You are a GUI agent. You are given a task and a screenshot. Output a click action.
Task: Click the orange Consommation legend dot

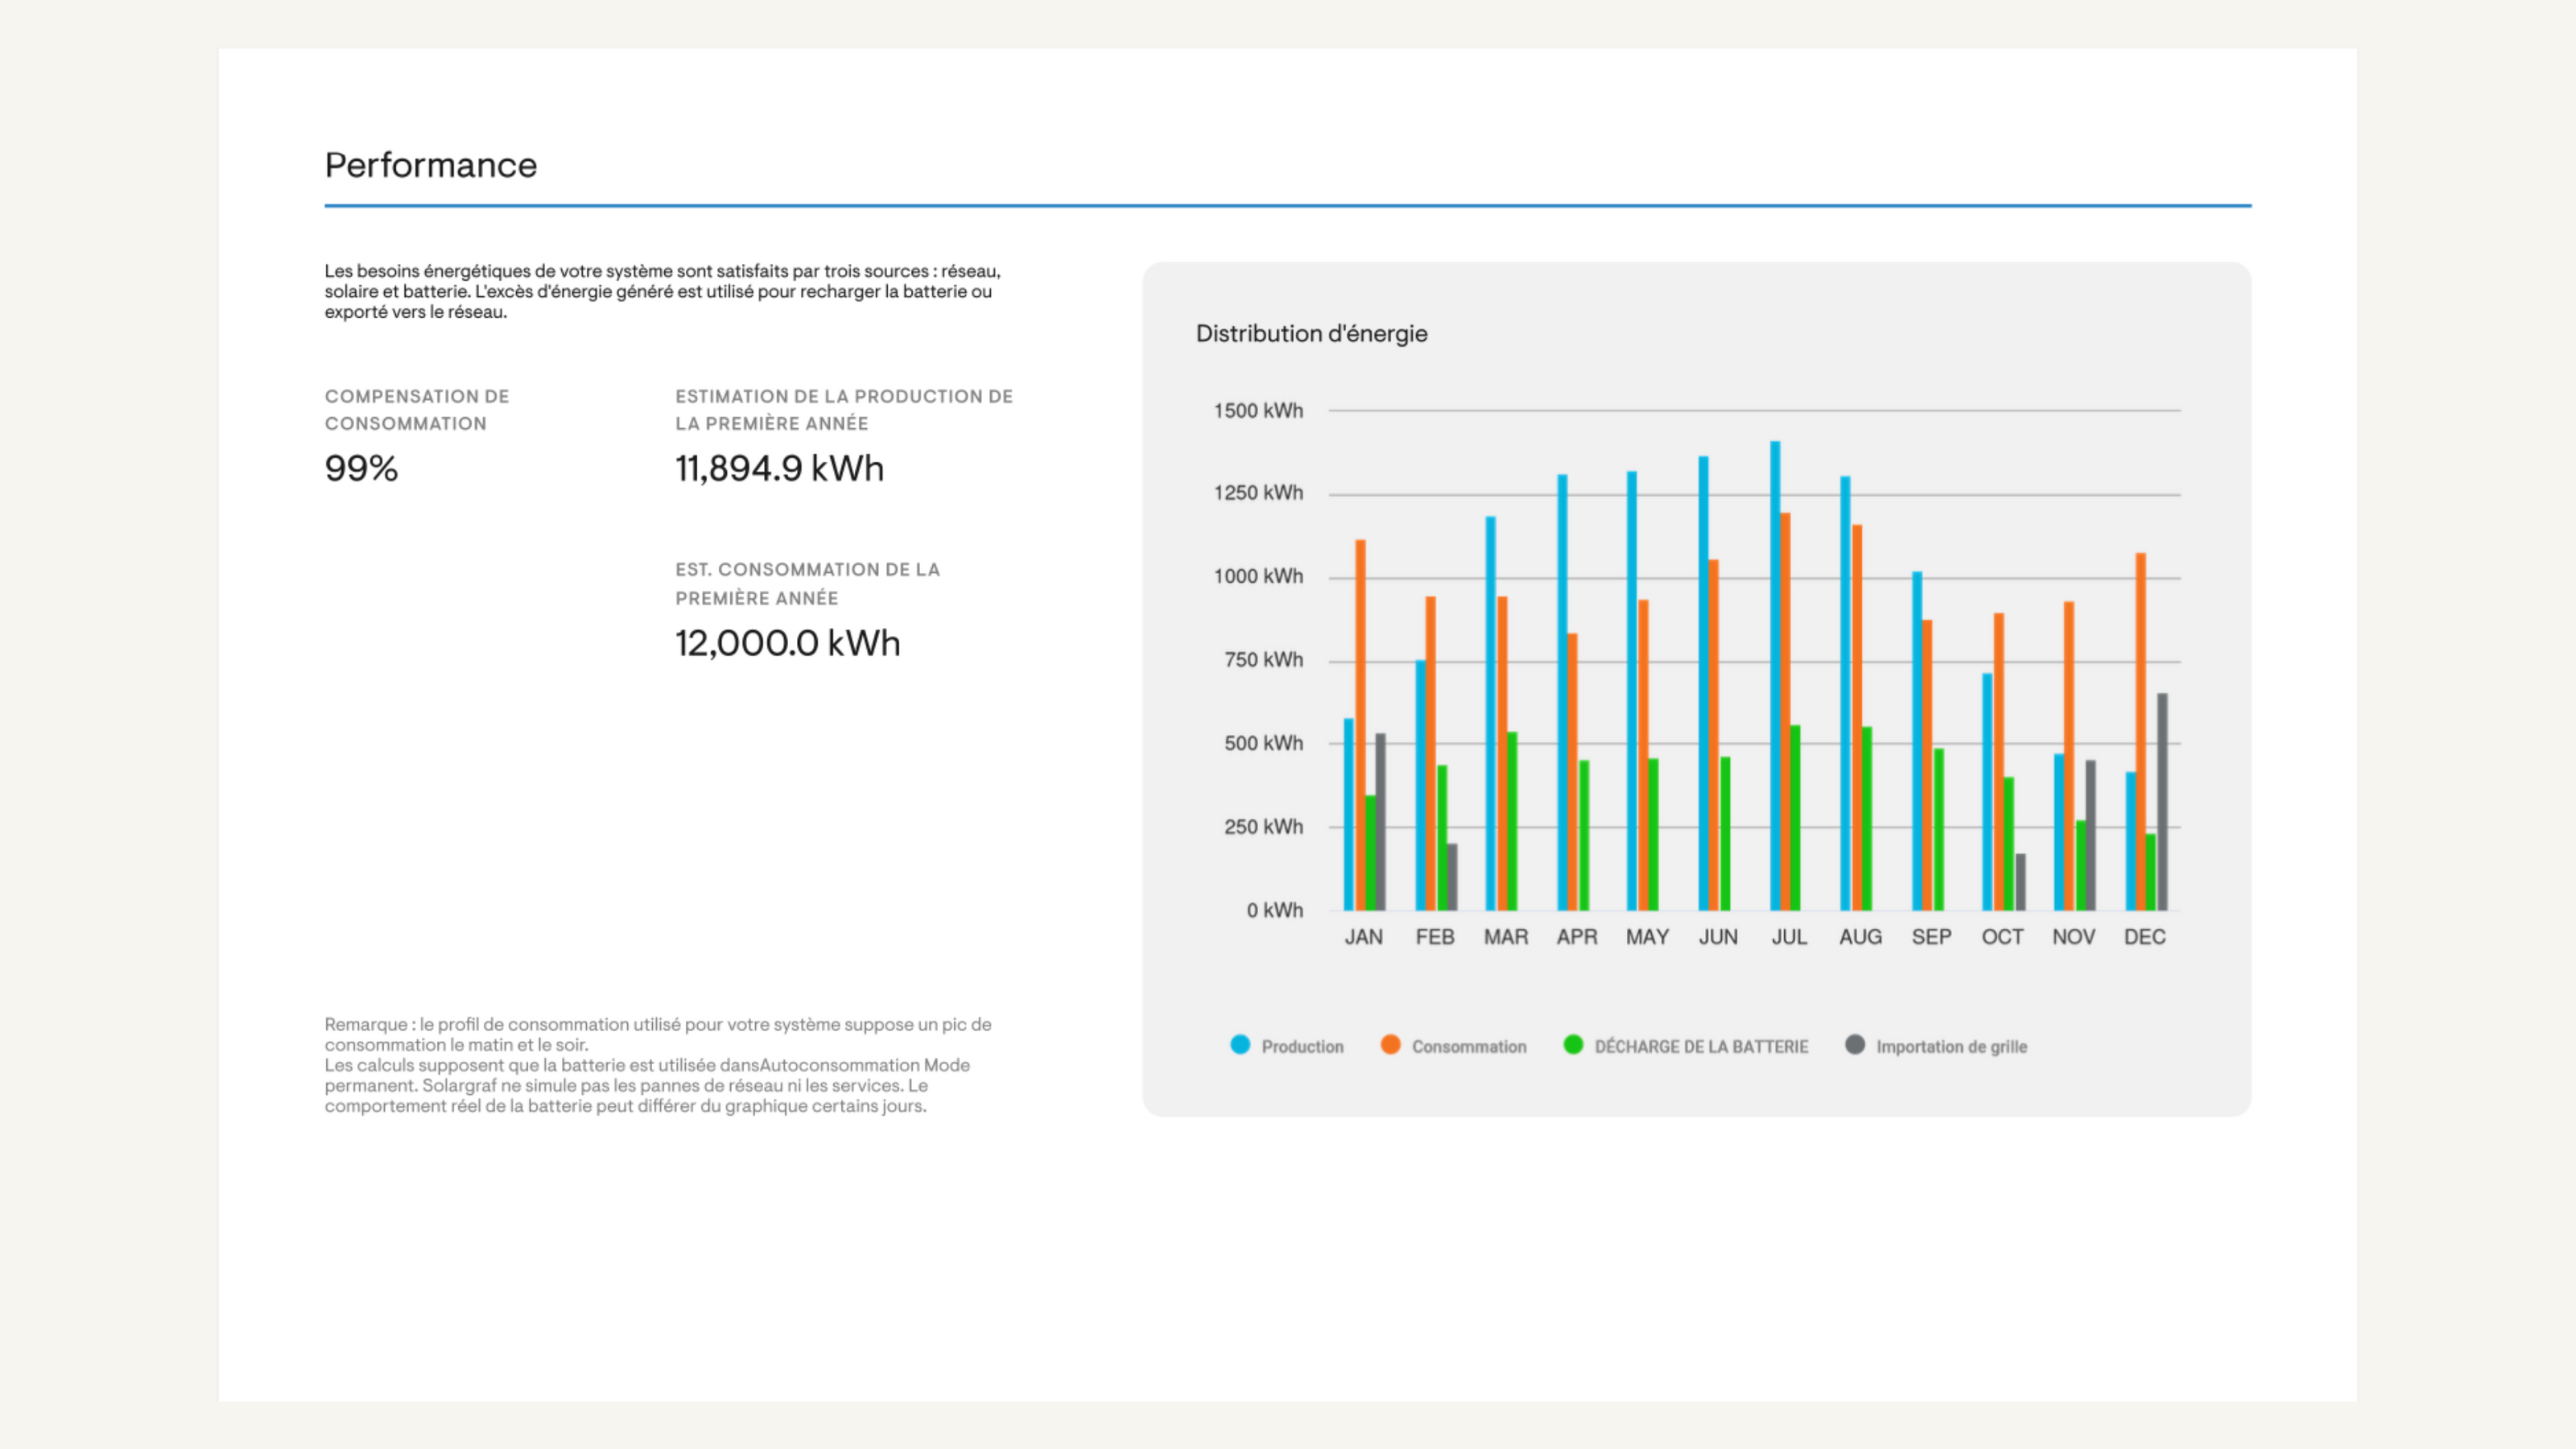click(x=1390, y=1045)
